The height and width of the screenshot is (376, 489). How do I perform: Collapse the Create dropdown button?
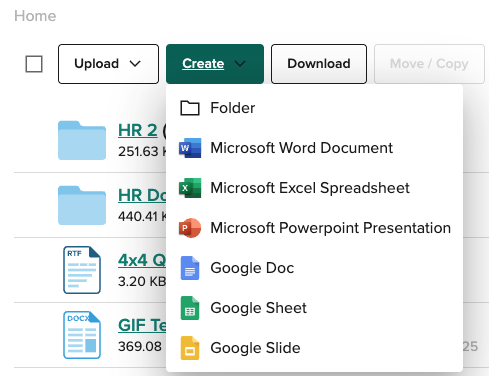click(x=215, y=64)
